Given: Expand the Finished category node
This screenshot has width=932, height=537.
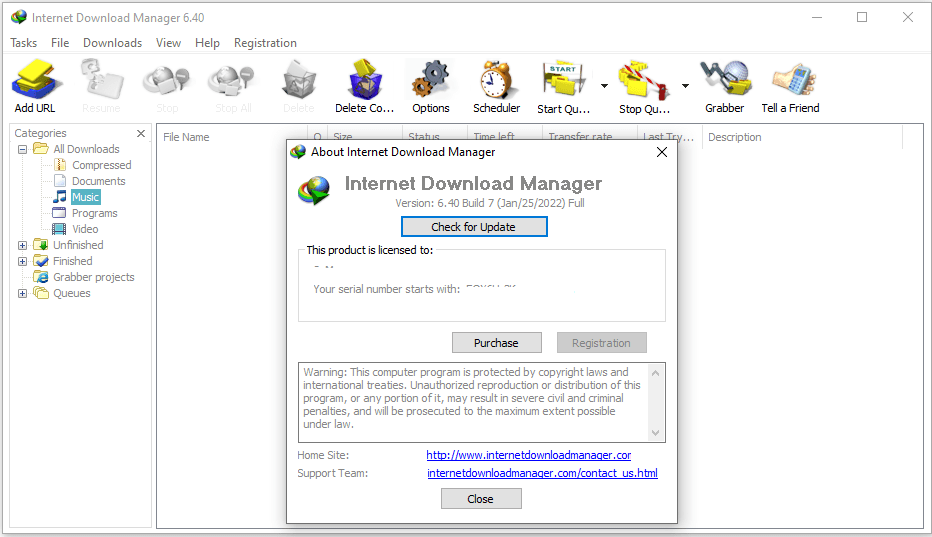Looking at the screenshot, I should click(x=23, y=261).
